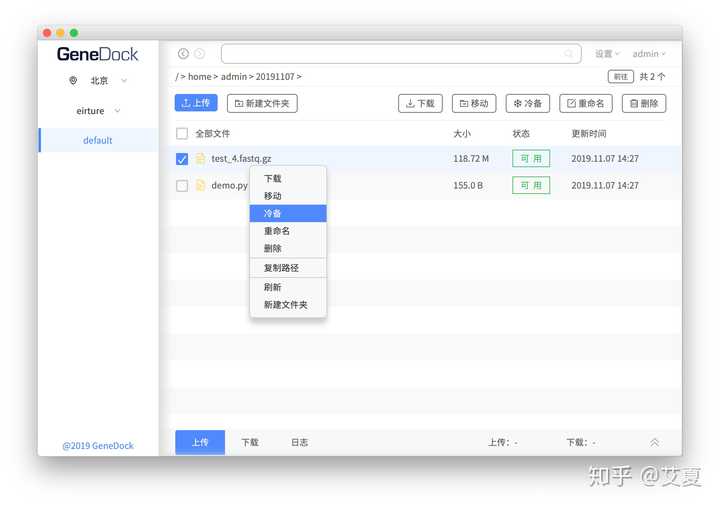Check the 全部文件 select-all checkbox
The image size is (720, 506).
tap(182, 134)
